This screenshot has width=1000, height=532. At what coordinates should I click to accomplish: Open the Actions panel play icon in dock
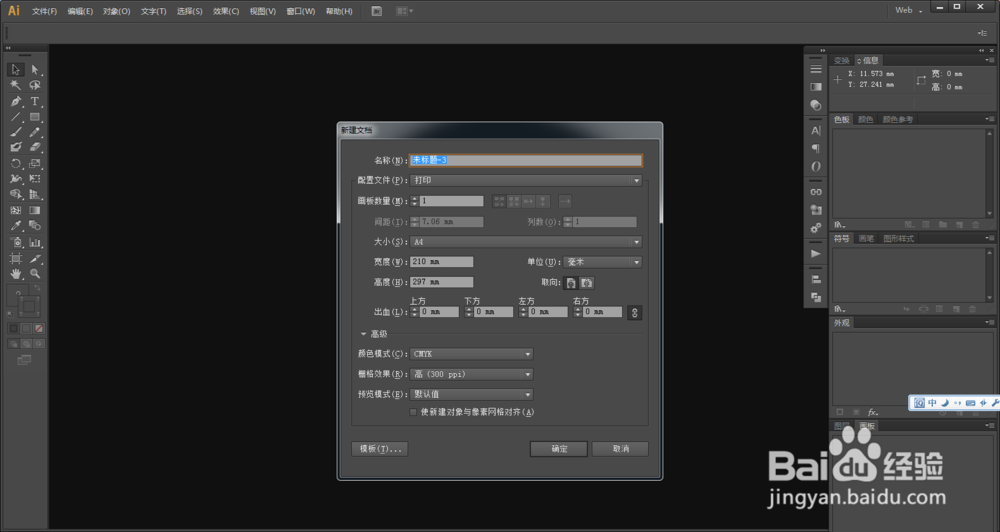[816, 253]
